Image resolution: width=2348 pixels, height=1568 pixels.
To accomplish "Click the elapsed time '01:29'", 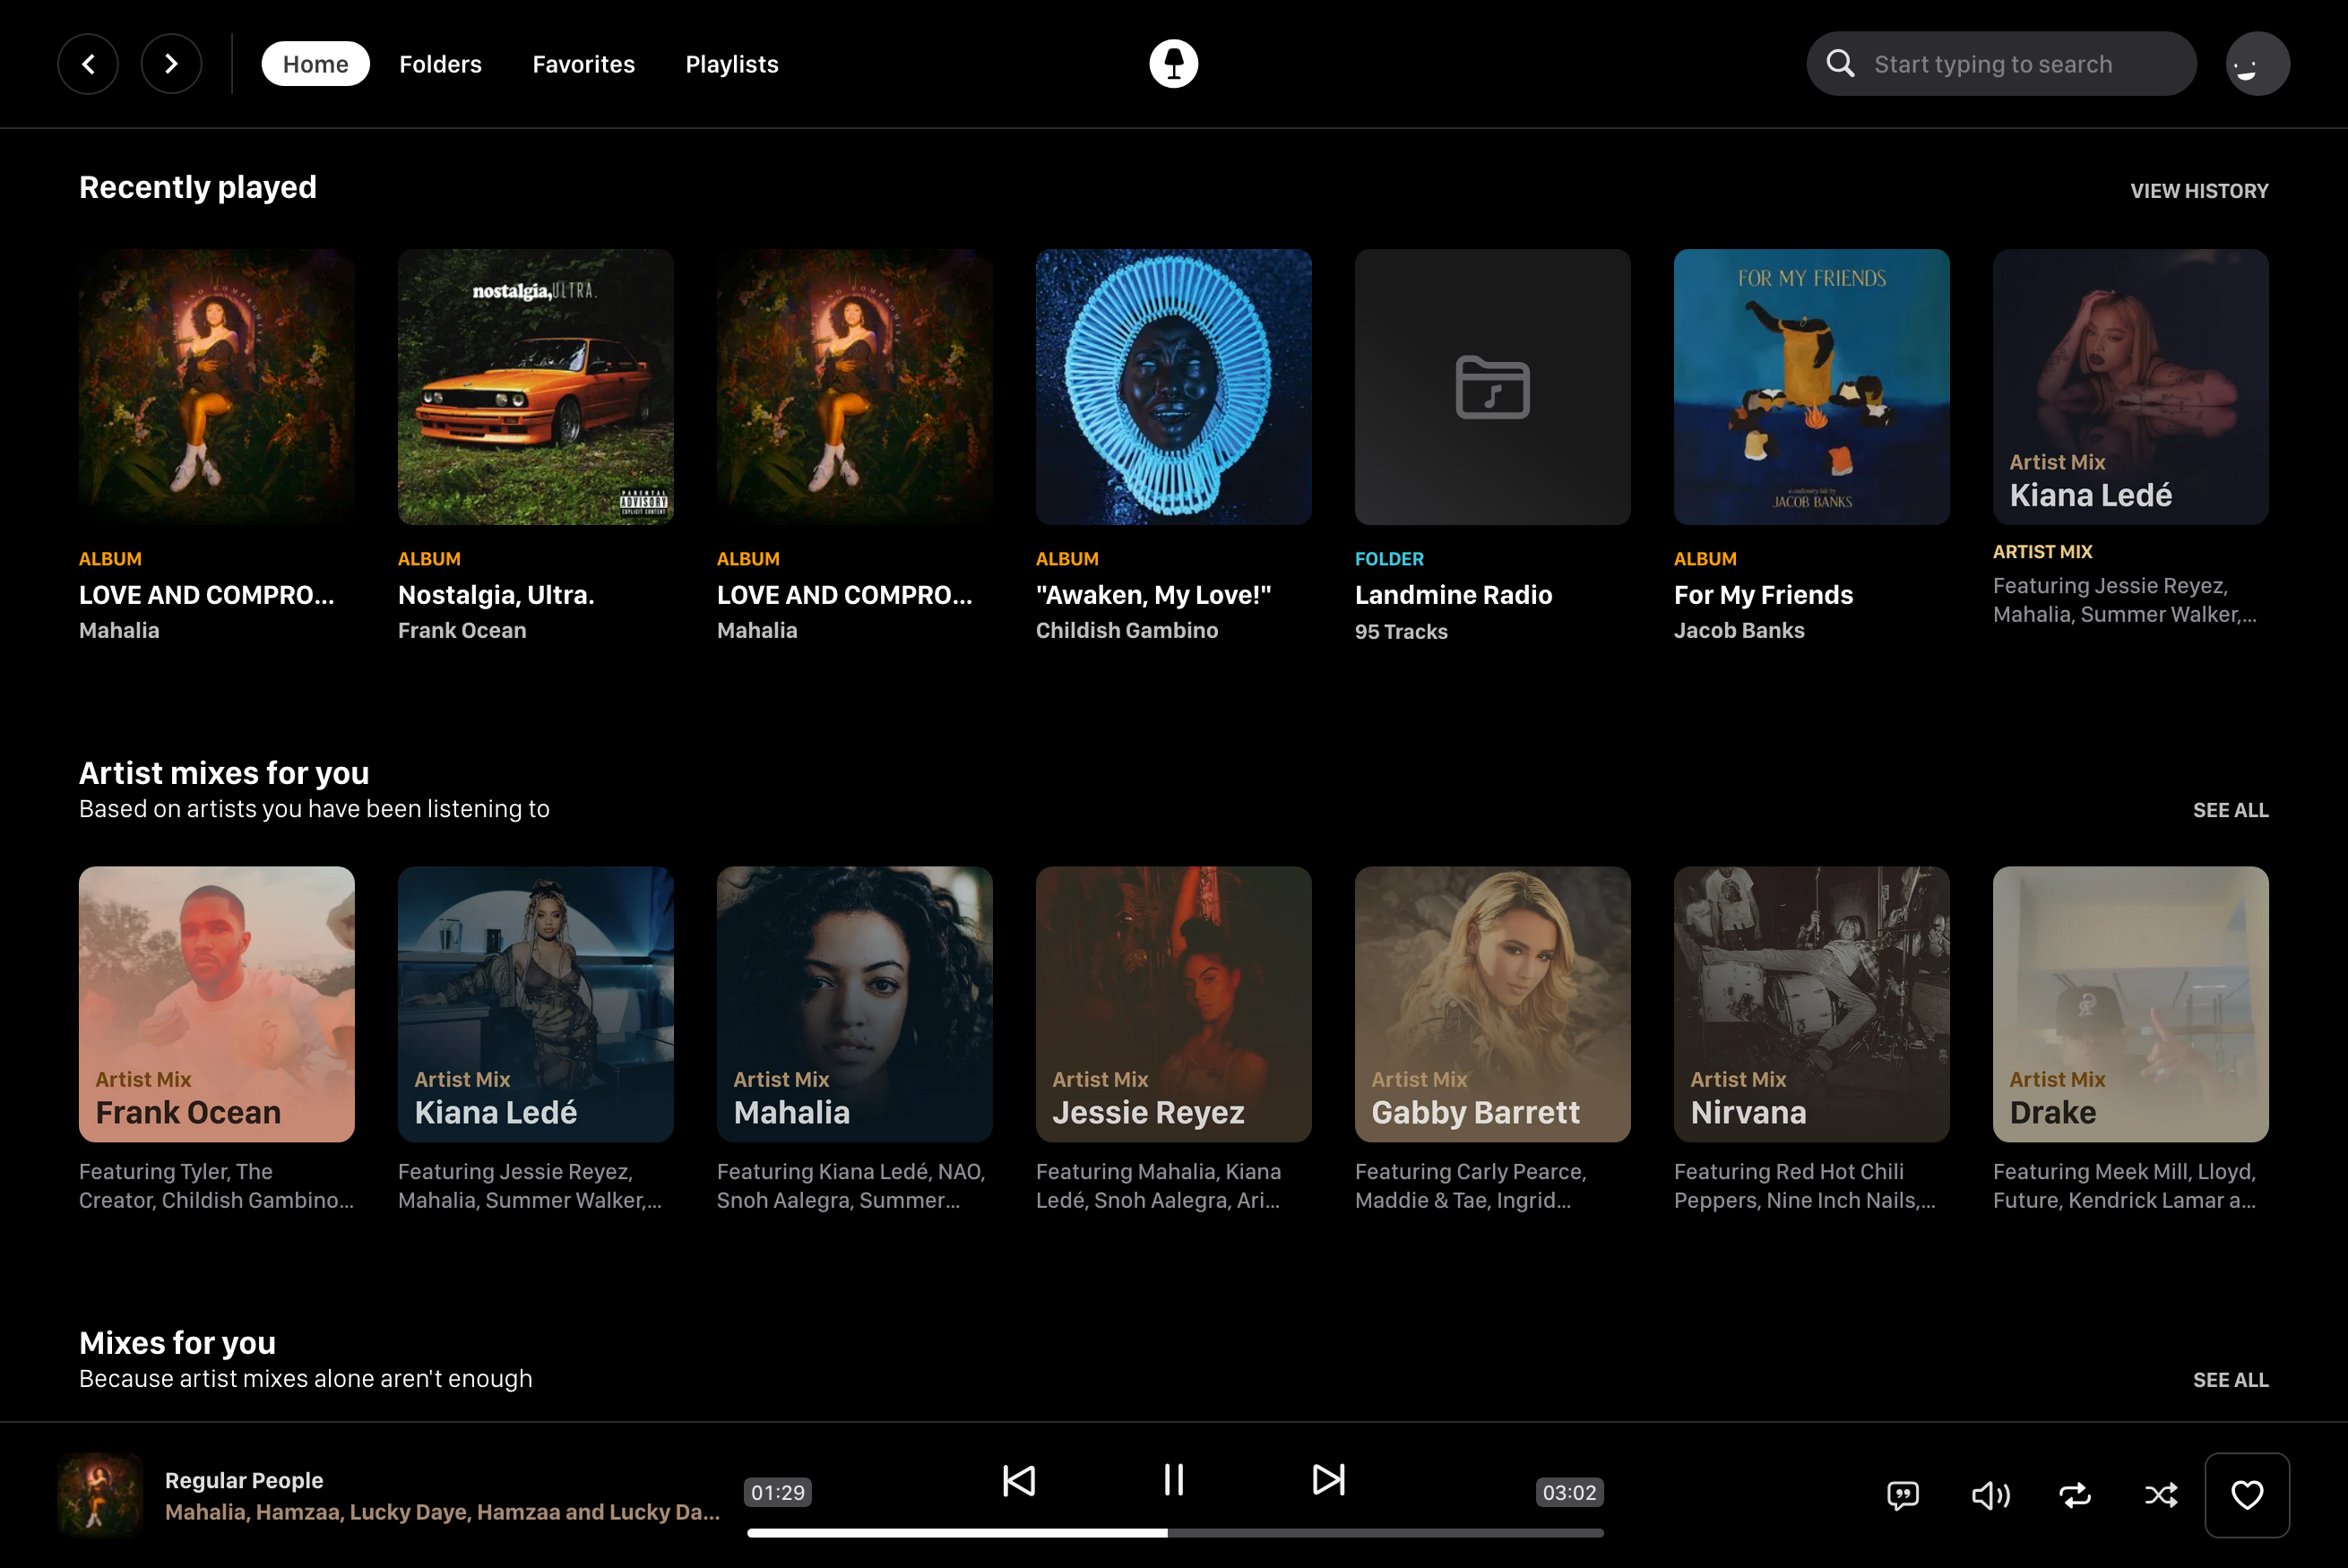I will click(x=778, y=1492).
